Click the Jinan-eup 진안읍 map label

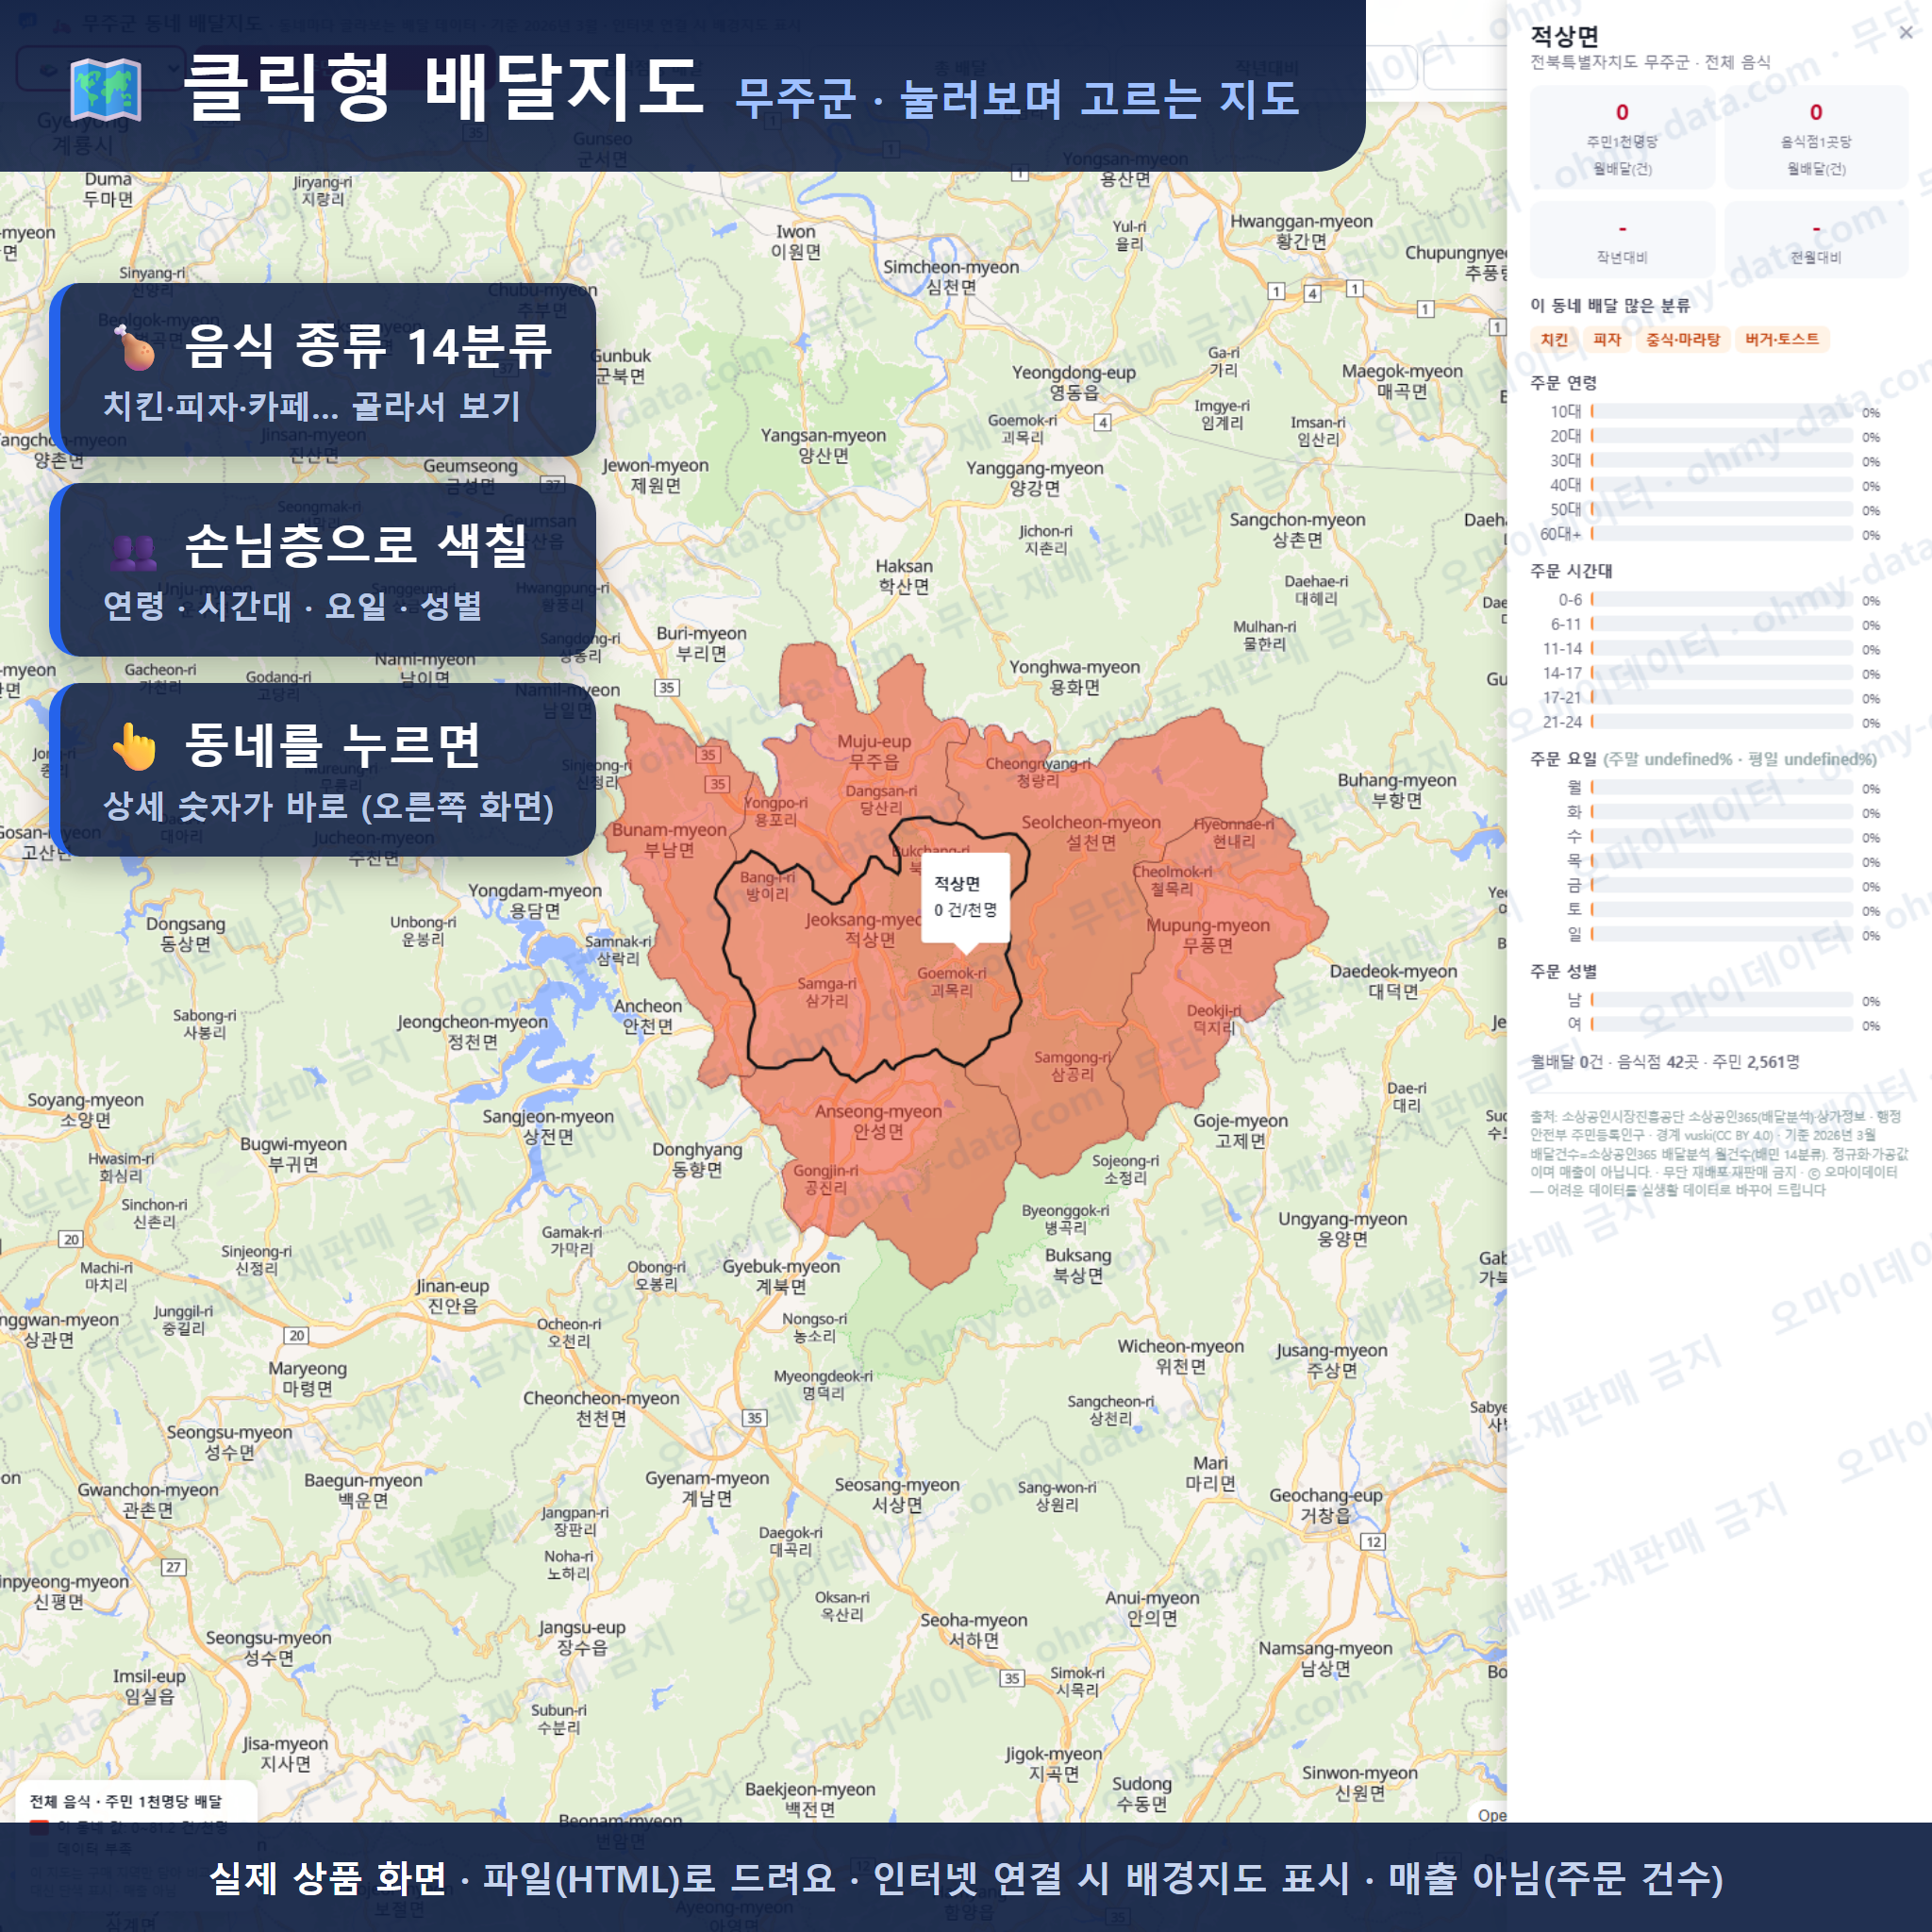(453, 1296)
